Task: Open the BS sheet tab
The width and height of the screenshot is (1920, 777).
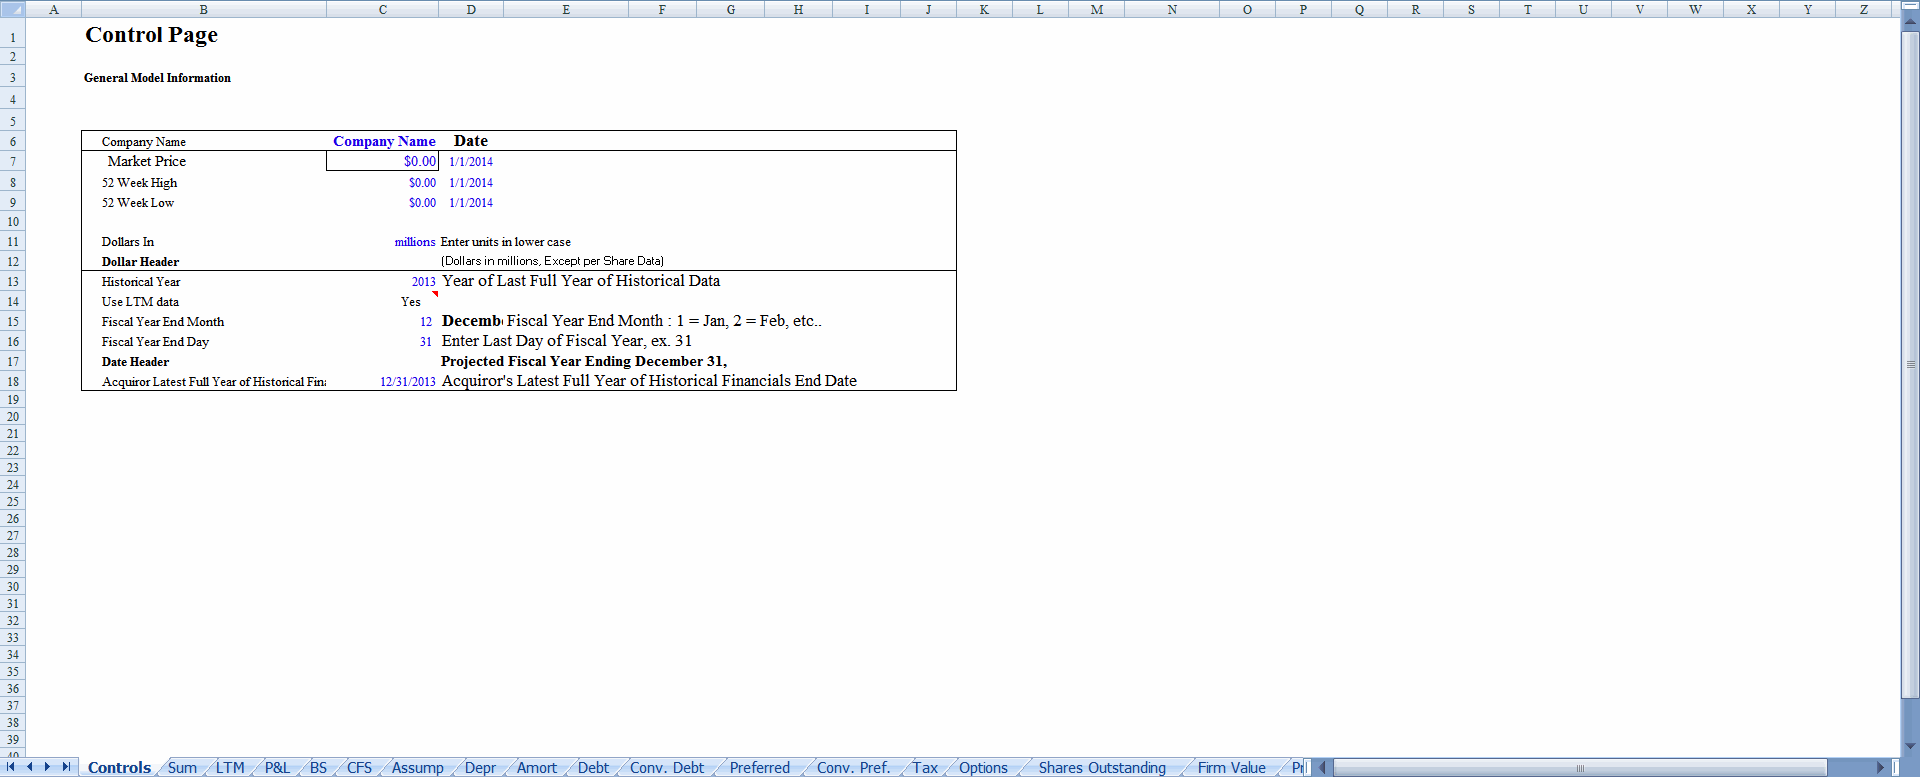Action: click(318, 768)
